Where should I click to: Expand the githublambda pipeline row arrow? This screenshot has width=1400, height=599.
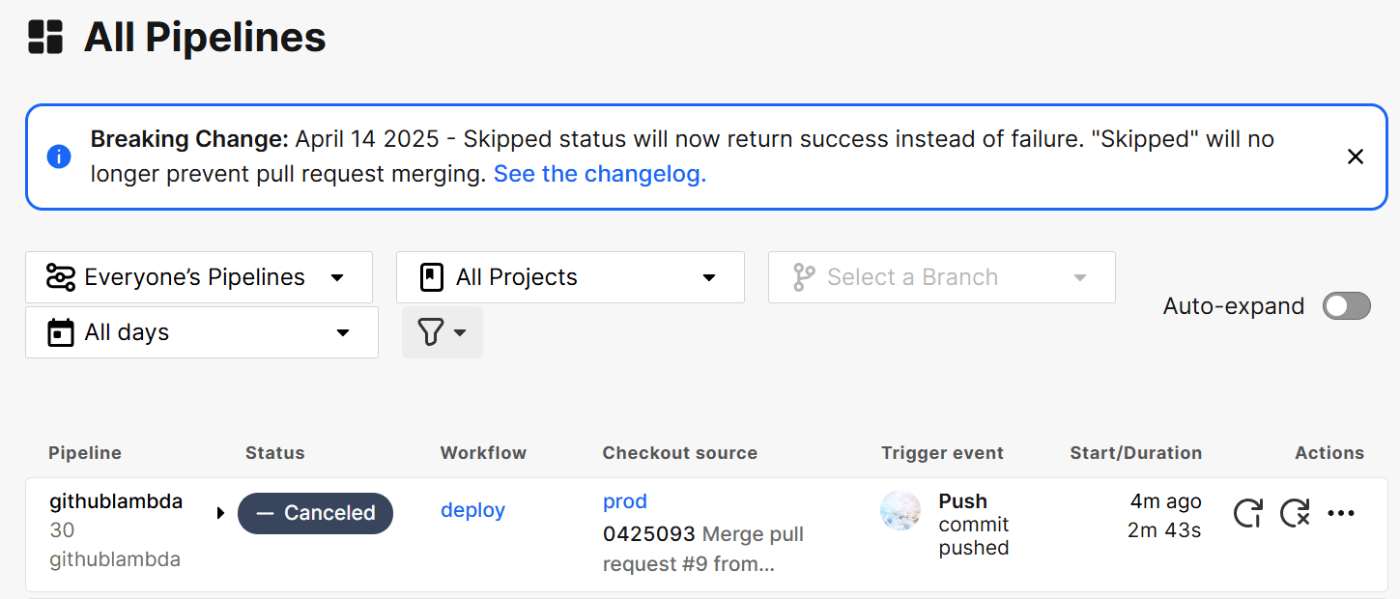(220, 513)
